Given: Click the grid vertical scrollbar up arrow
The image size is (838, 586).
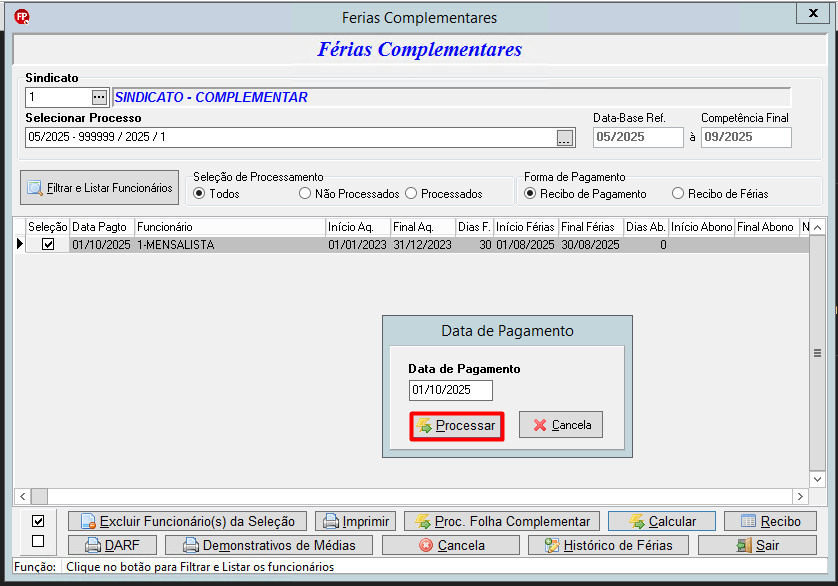Looking at the screenshot, I should point(817,227).
